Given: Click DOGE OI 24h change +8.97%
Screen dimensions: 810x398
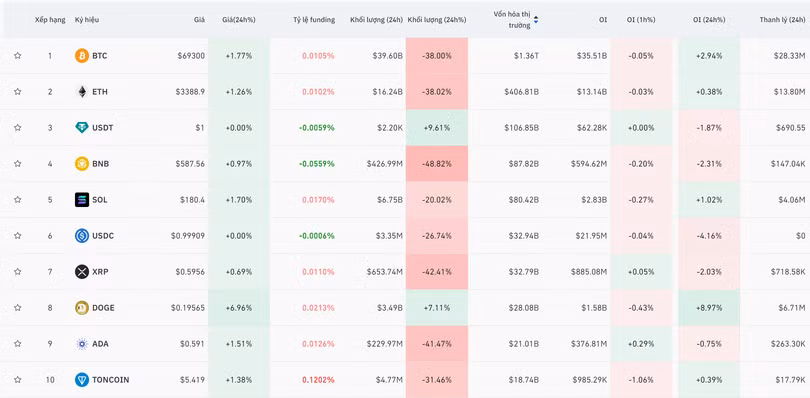Looking at the screenshot, I should point(709,308).
